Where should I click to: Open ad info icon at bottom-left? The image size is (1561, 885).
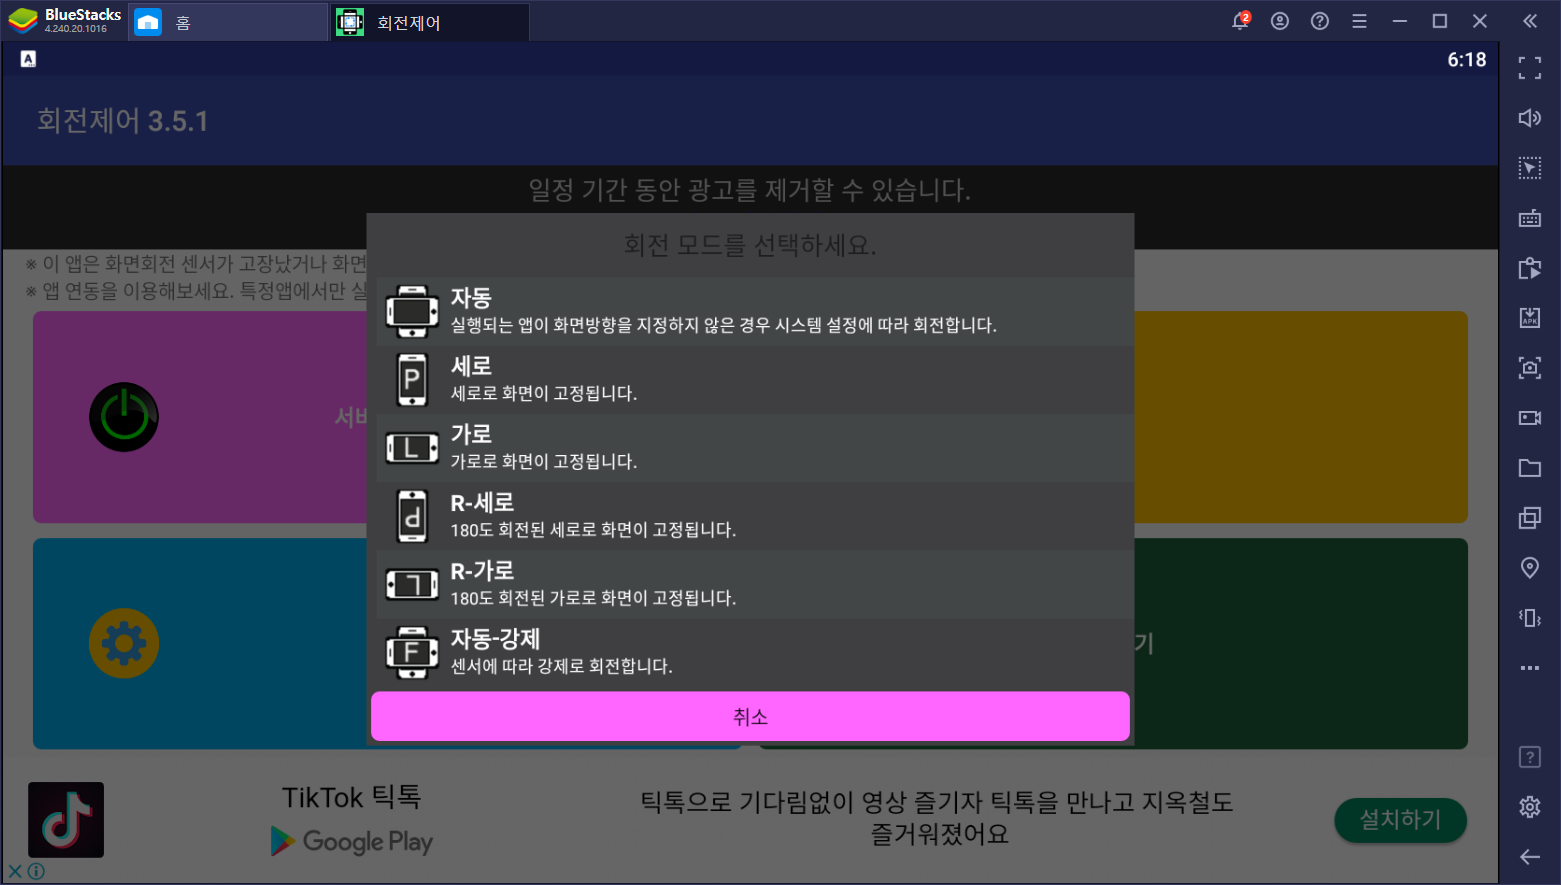[x=36, y=872]
